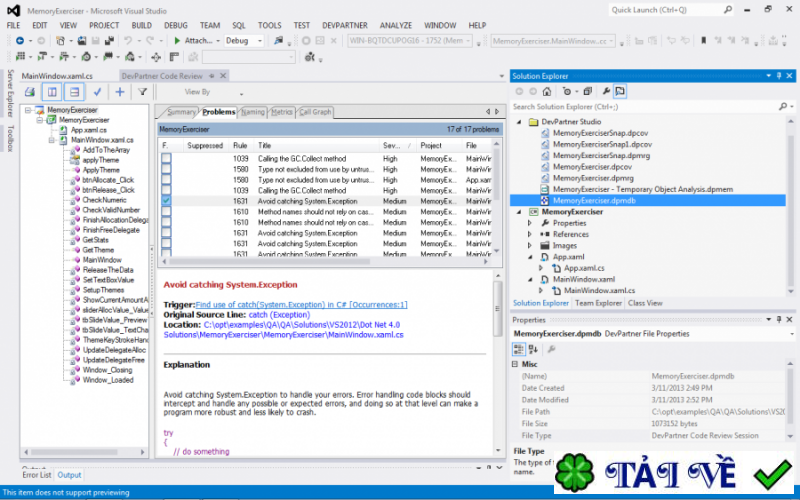The height and width of the screenshot is (500, 800).
Task: Click the print icon in Code Review toolbar
Action: click(30, 91)
